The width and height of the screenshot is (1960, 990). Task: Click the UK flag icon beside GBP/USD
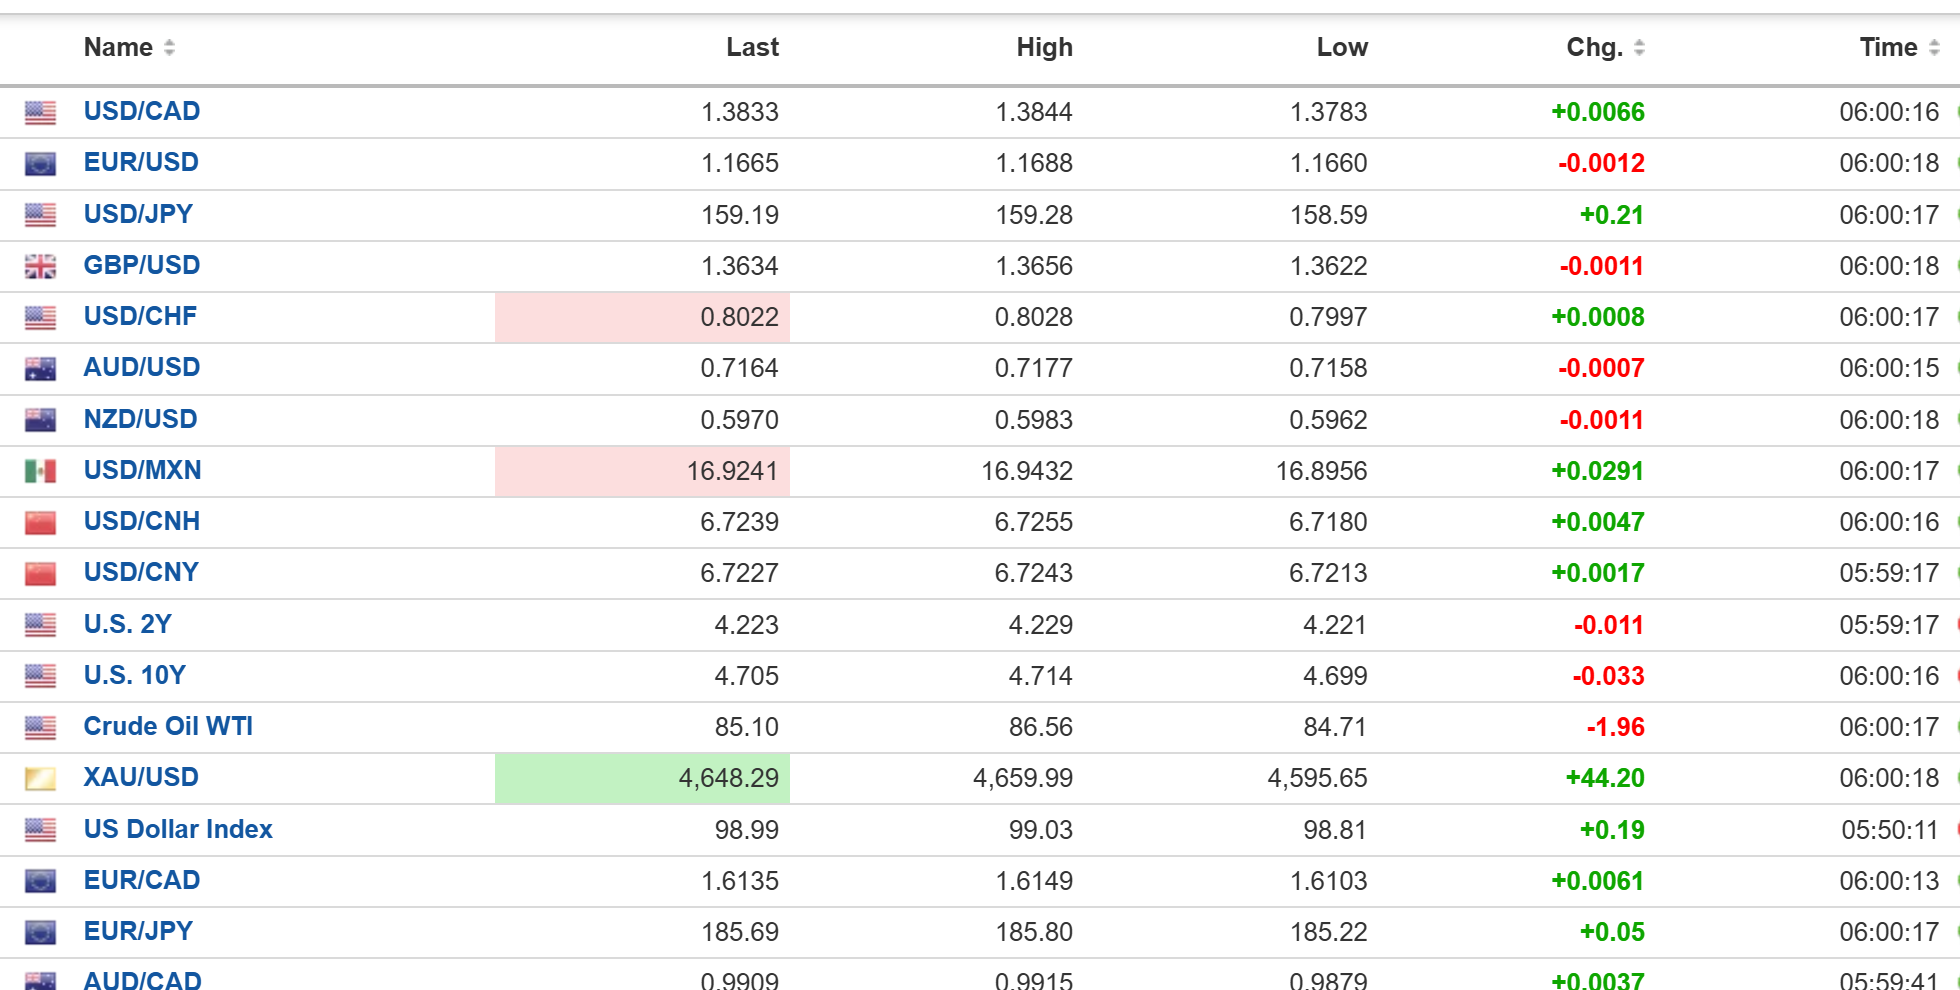40,267
